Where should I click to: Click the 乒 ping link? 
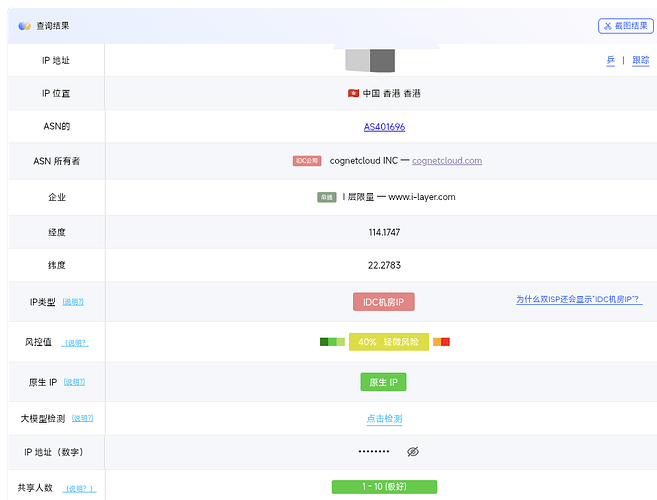[x=610, y=60]
